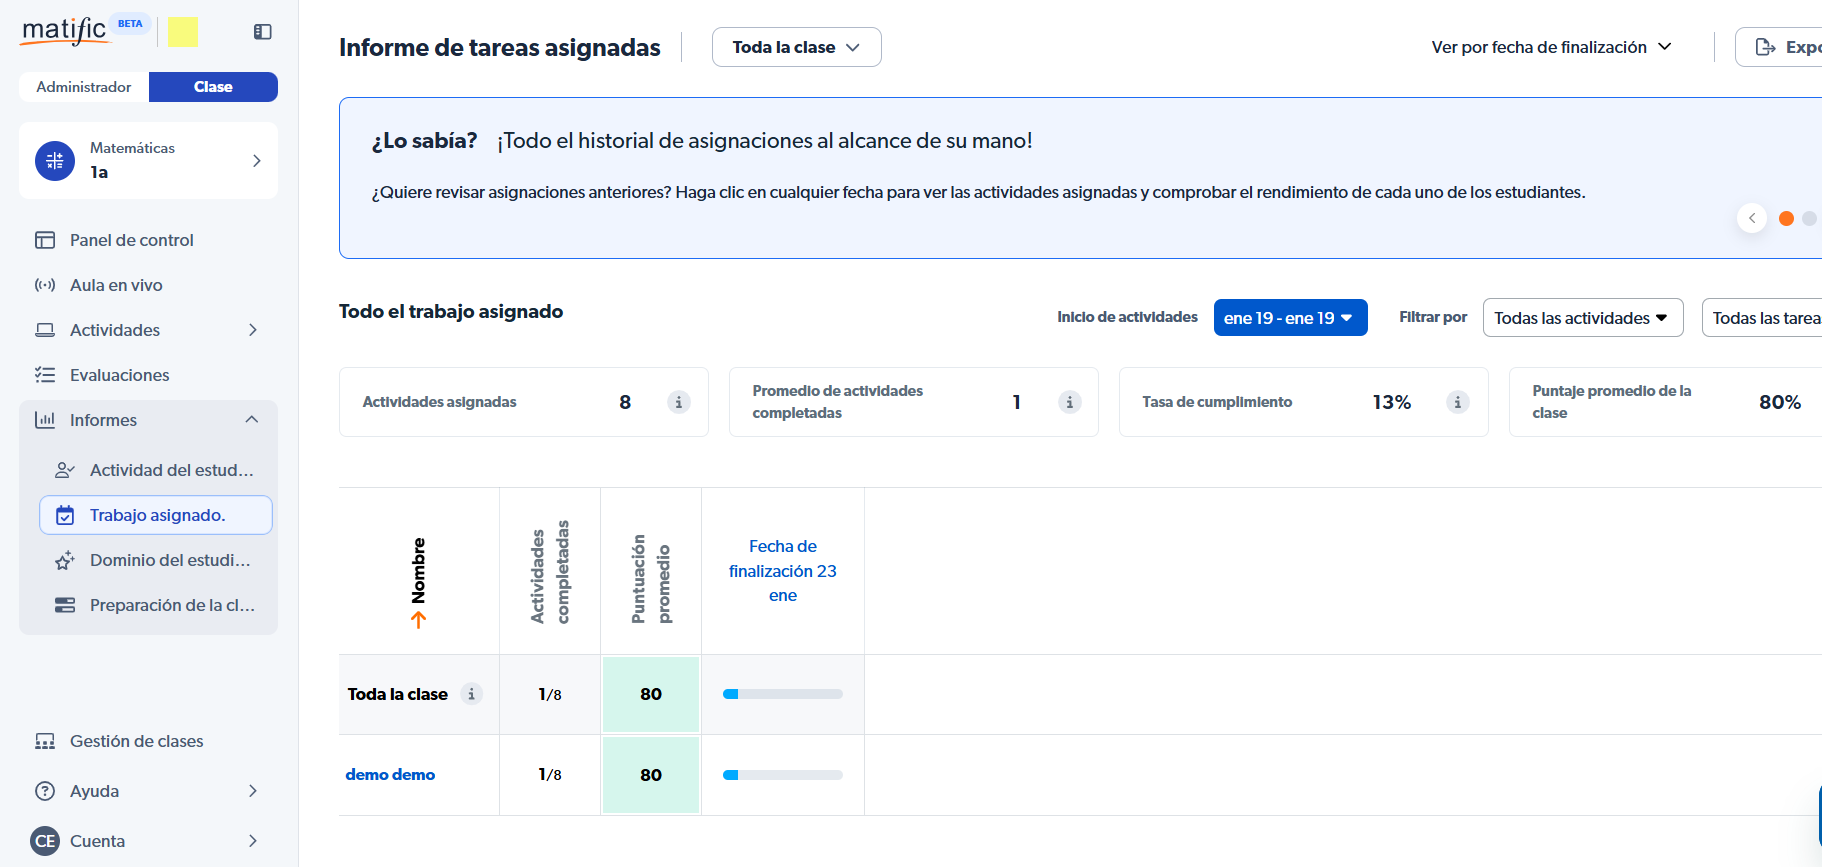Click the info icon for Tasa de cumplimiento
Image resolution: width=1822 pixels, height=867 pixels.
(x=1457, y=402)
